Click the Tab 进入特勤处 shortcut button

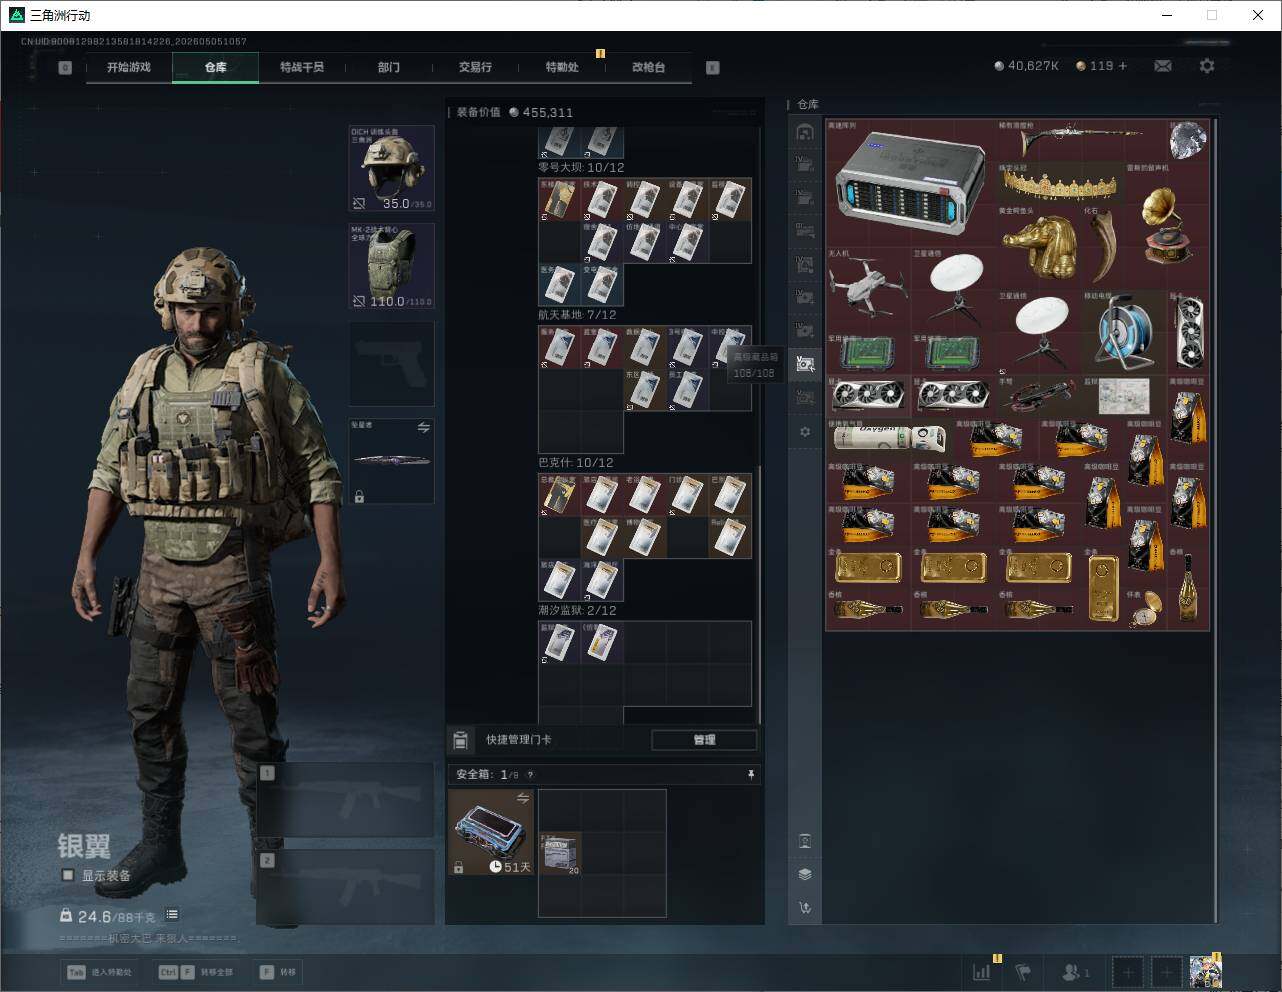click(99, 972)
